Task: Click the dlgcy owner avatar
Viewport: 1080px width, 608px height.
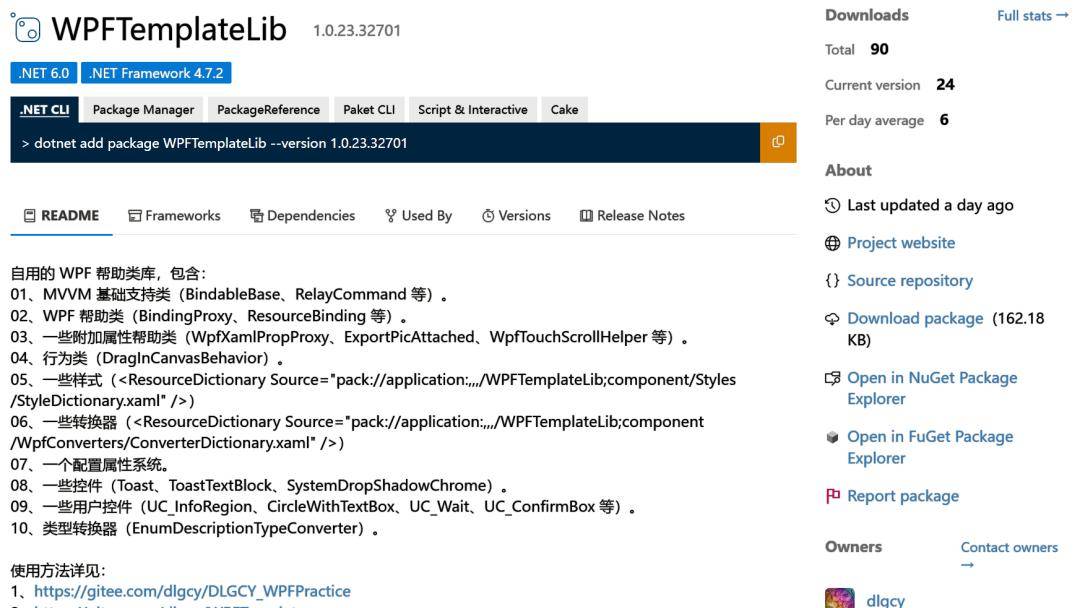Action: click(x=840, y=598)
